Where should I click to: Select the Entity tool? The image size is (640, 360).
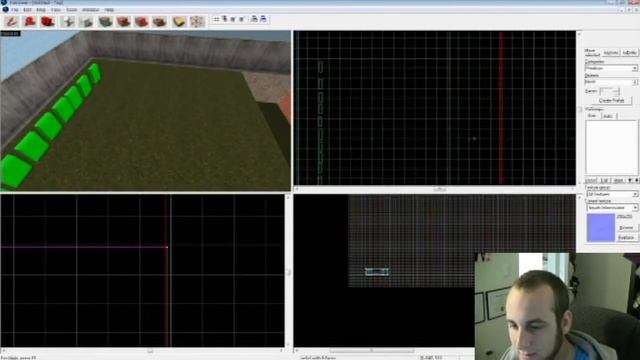(68, 21)
